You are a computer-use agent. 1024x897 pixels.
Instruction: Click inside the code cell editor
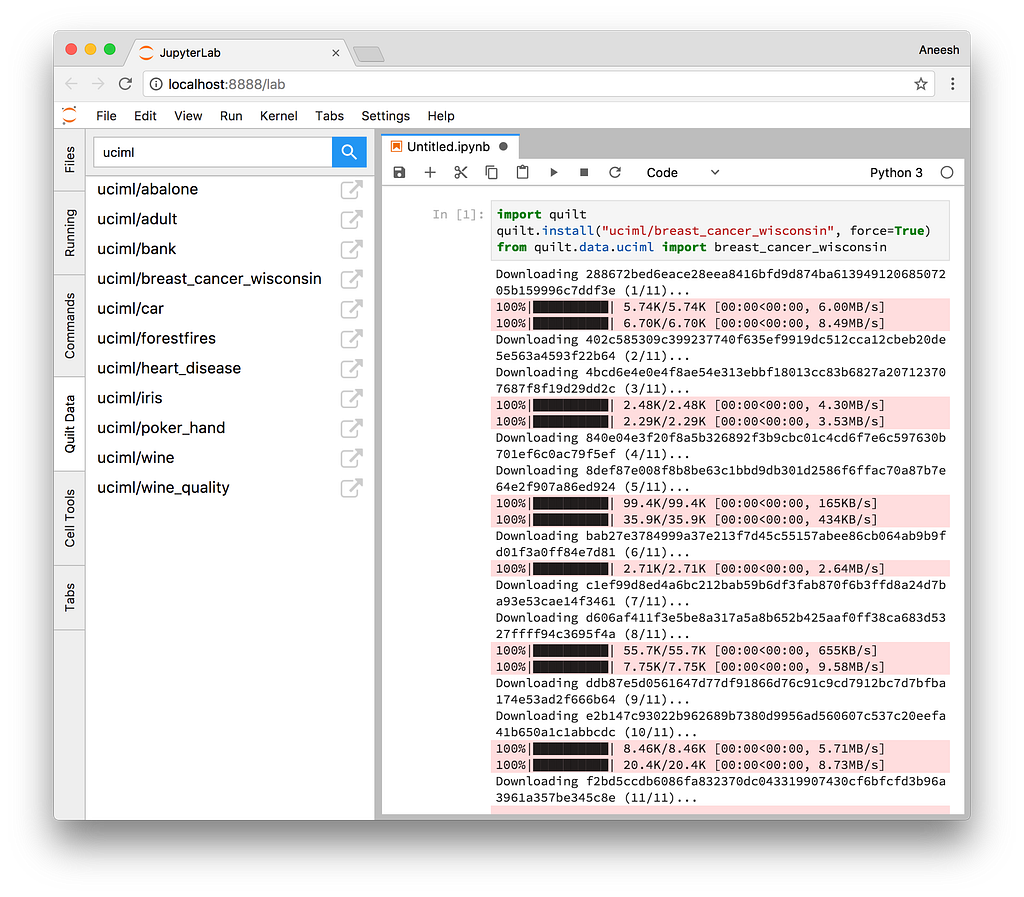[720, 230]
